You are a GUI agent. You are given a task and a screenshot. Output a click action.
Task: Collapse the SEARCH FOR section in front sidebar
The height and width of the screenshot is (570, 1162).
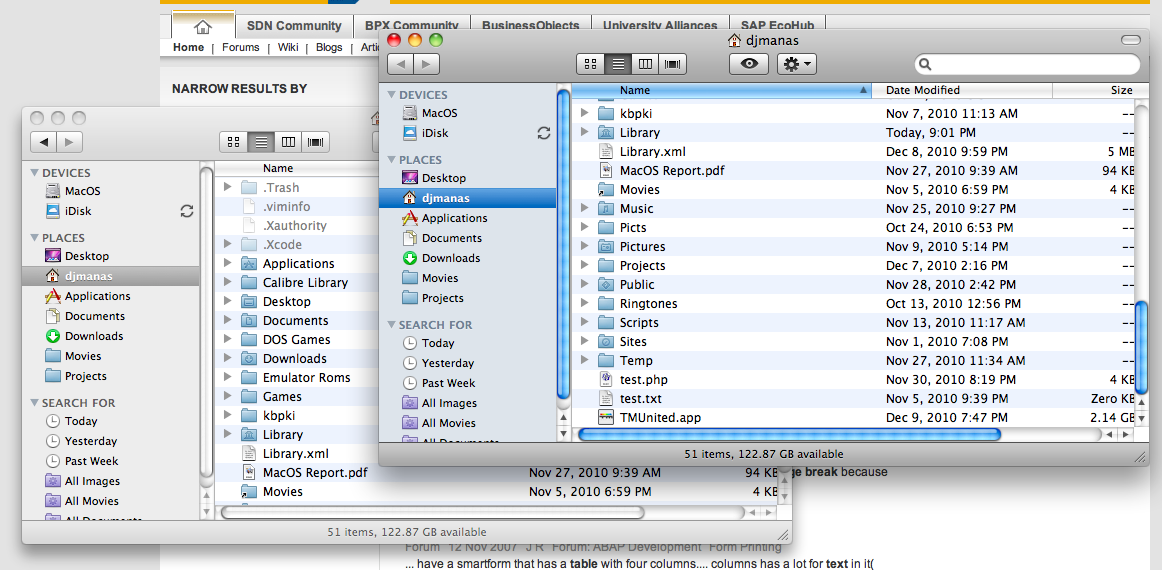(x=390, y=325)
